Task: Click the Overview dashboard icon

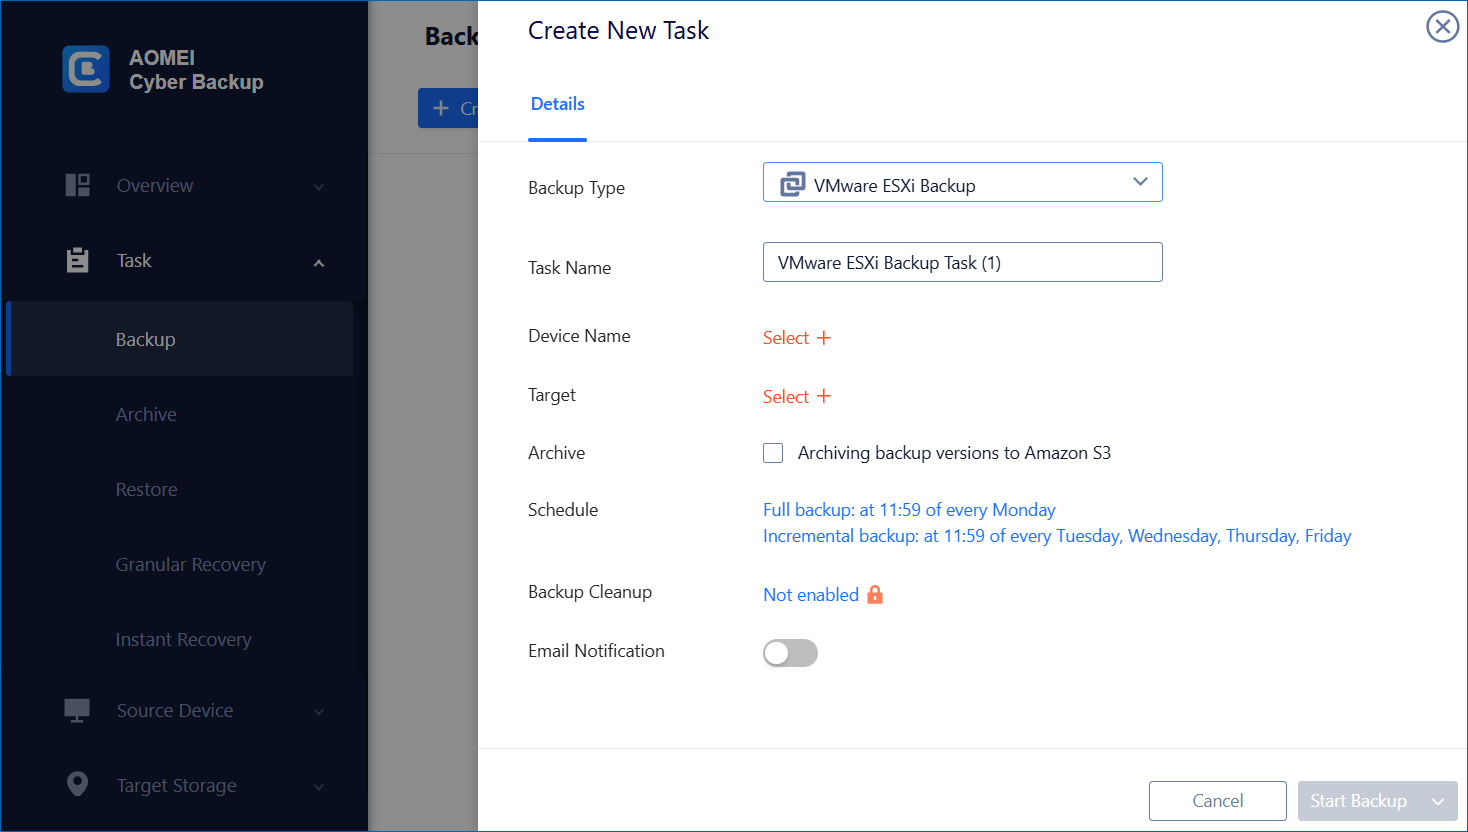Action: click(x=77, y=185)
